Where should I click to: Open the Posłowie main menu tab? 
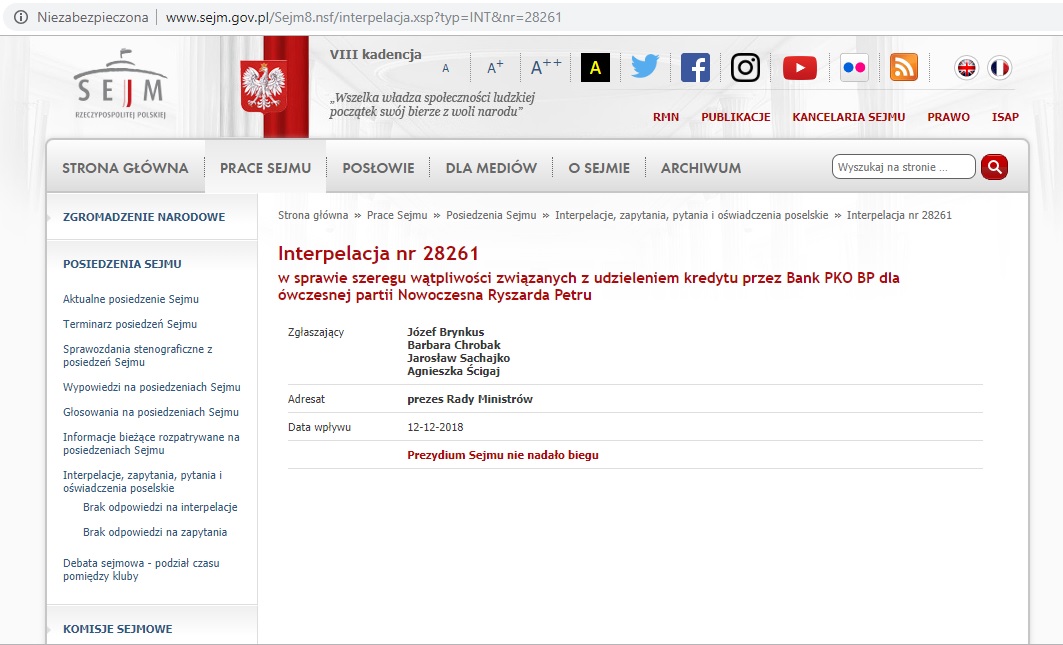coord(378,168)
